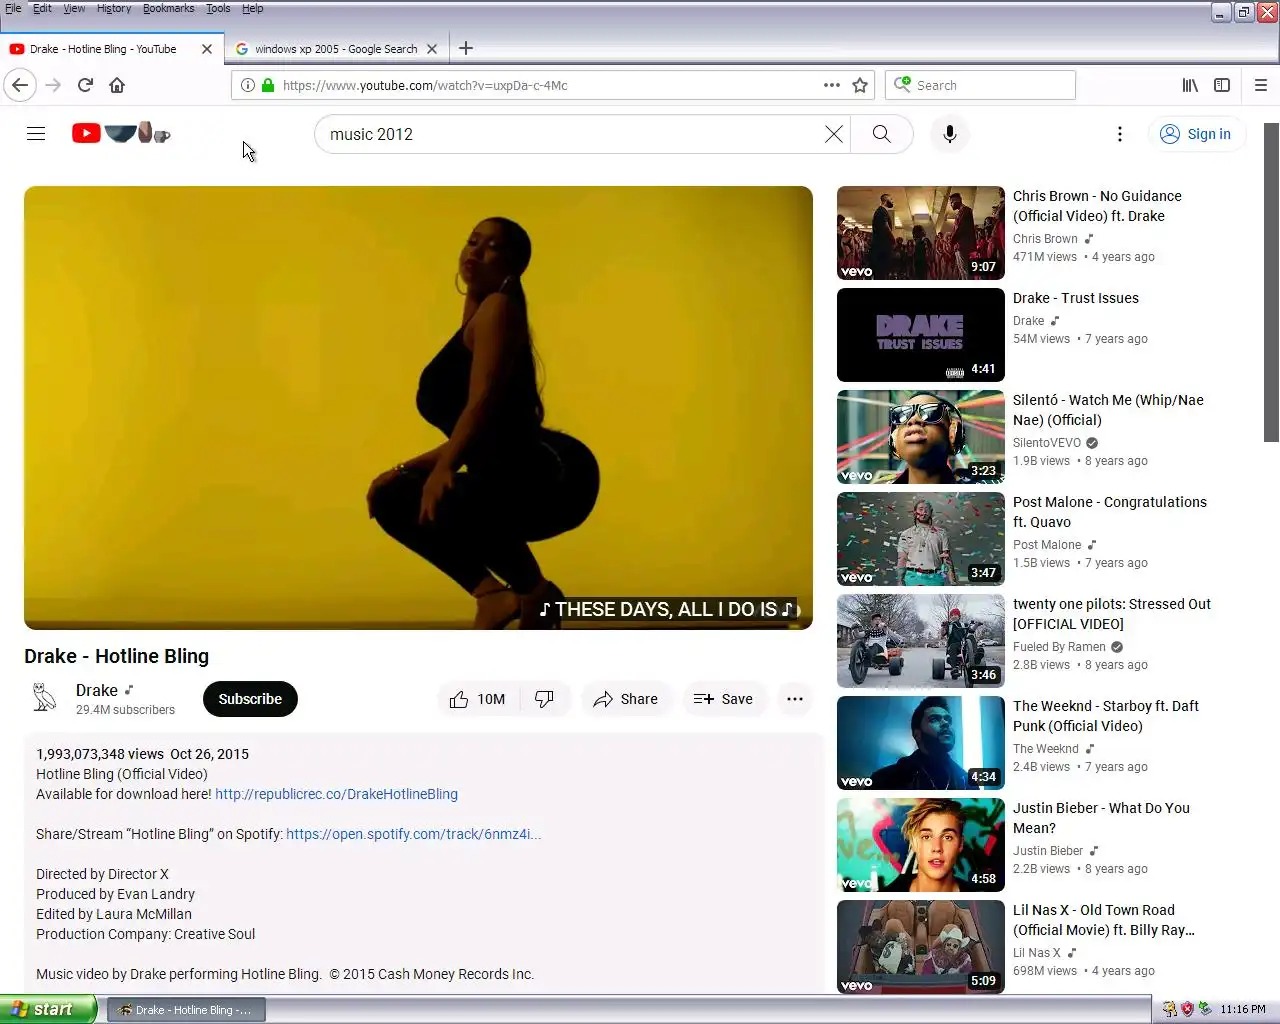Click the red shield tray icon

tap(1187, 1009)
